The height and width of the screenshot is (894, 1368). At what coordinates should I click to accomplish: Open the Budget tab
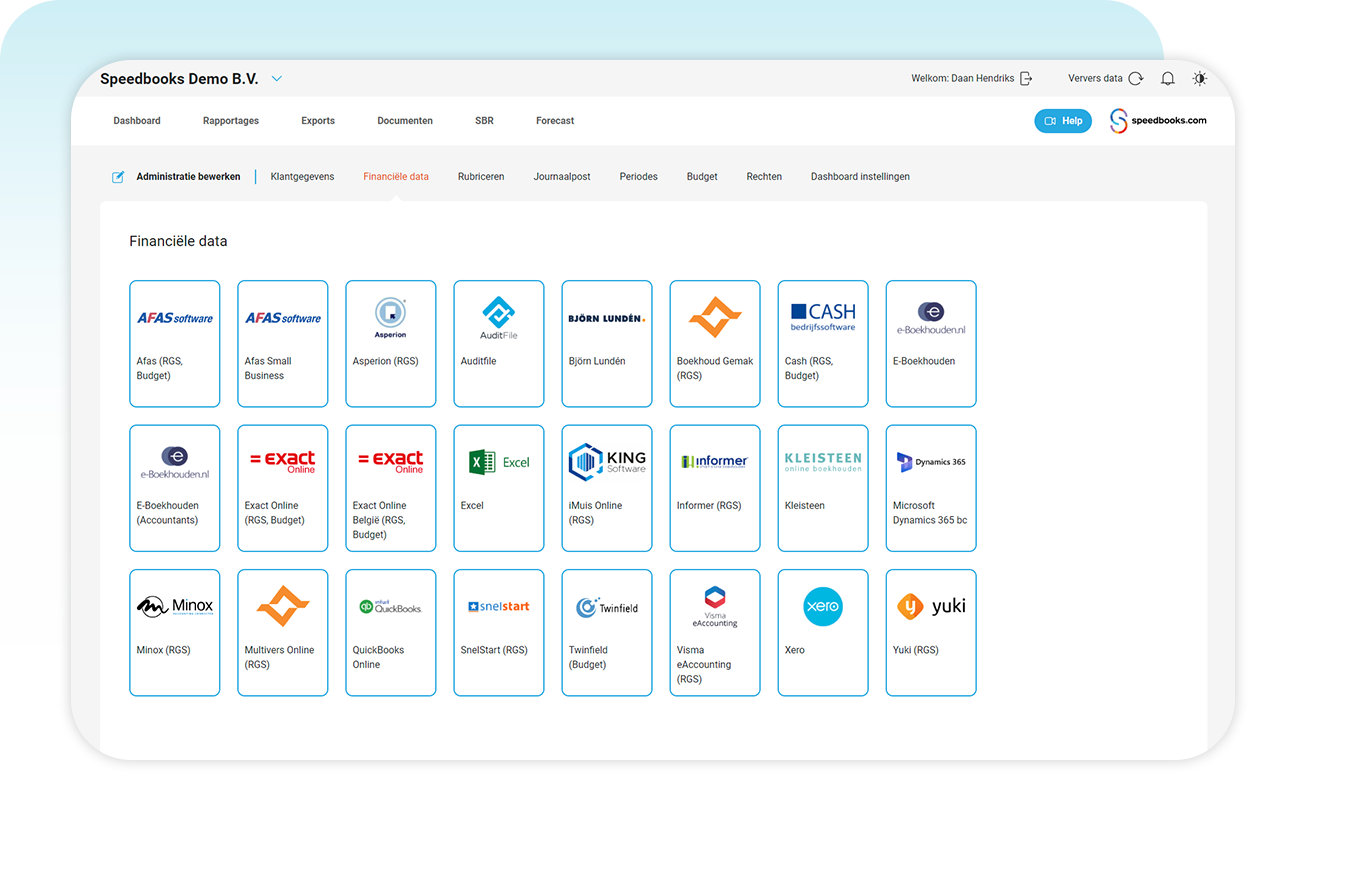[702, 177]
